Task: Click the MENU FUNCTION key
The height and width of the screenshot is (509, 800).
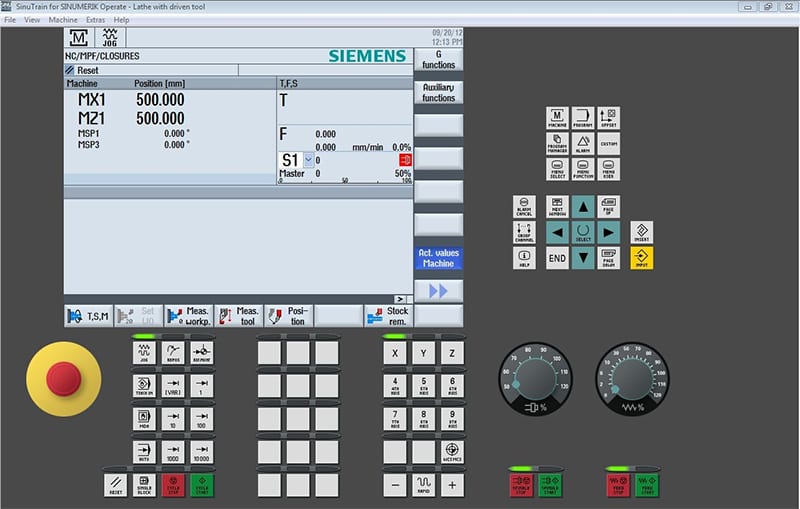Action: [x=583, y=169]
